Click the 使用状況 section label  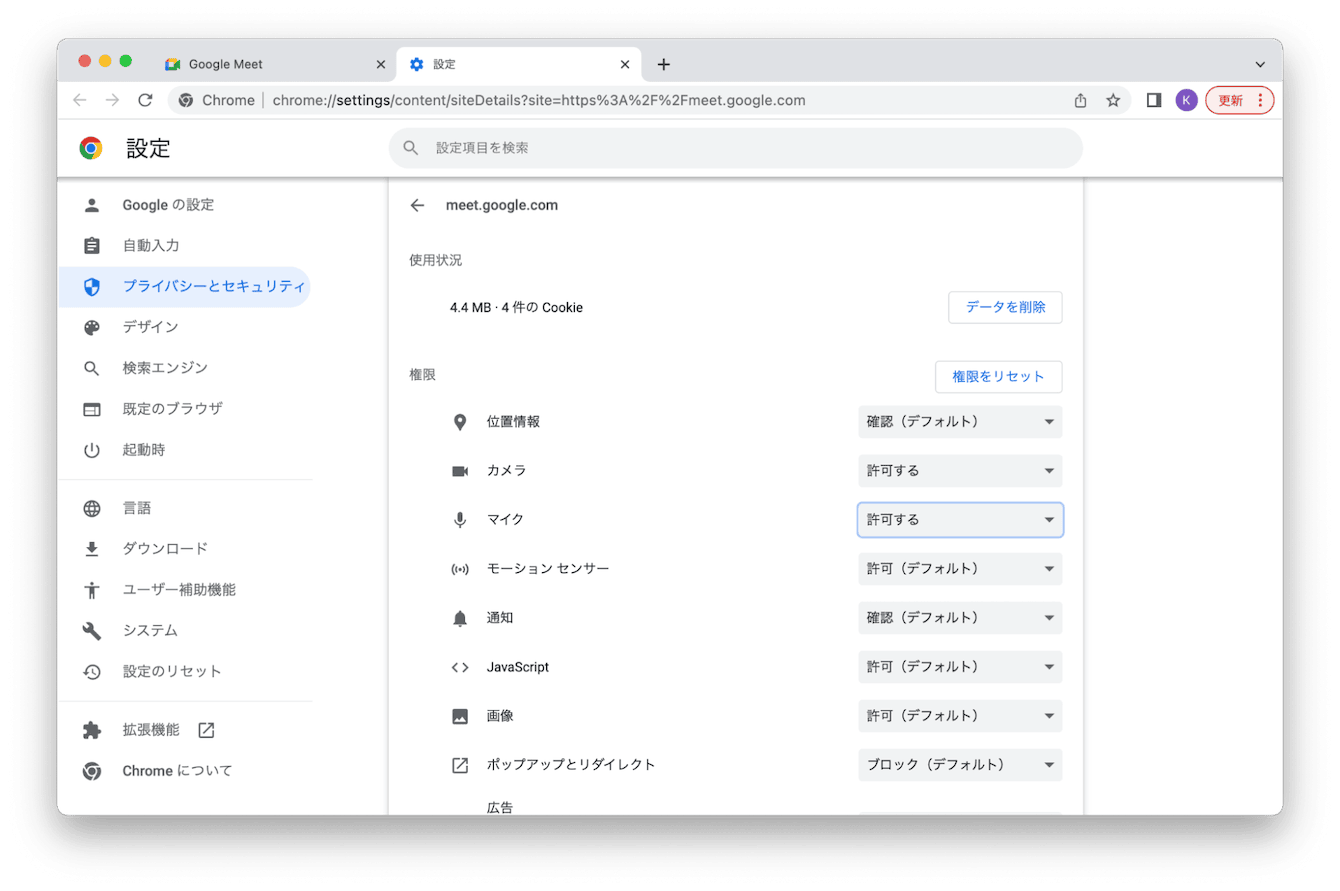[x=435, y=260]
